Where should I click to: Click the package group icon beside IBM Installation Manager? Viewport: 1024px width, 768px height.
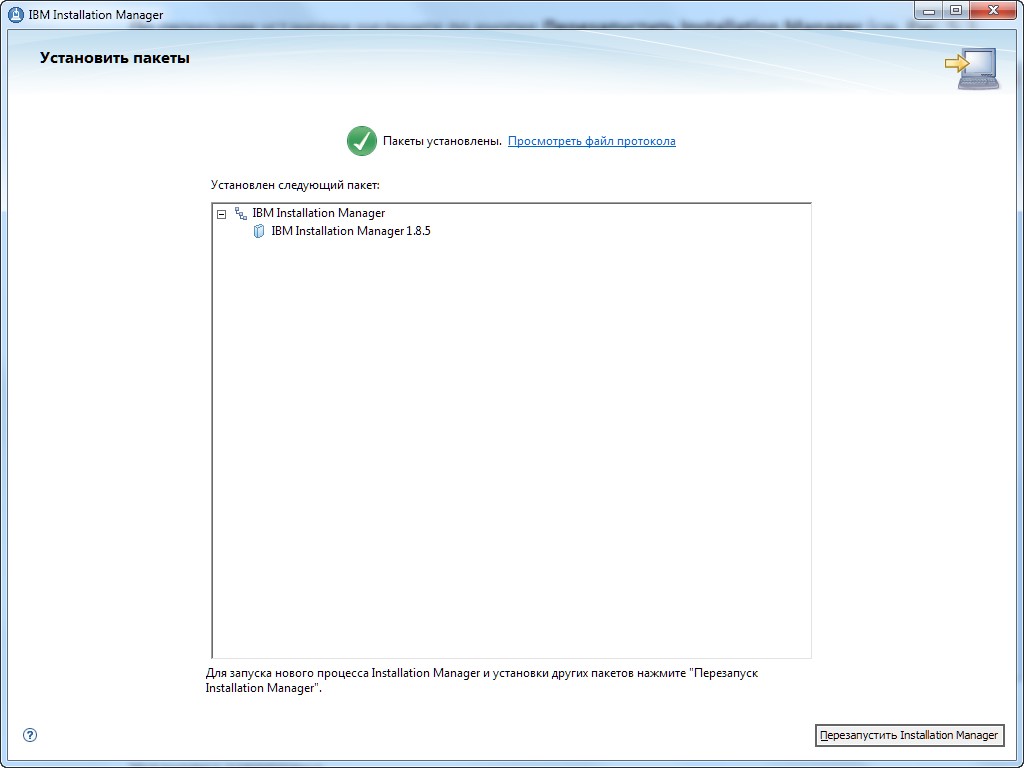[x=241, y=213]
